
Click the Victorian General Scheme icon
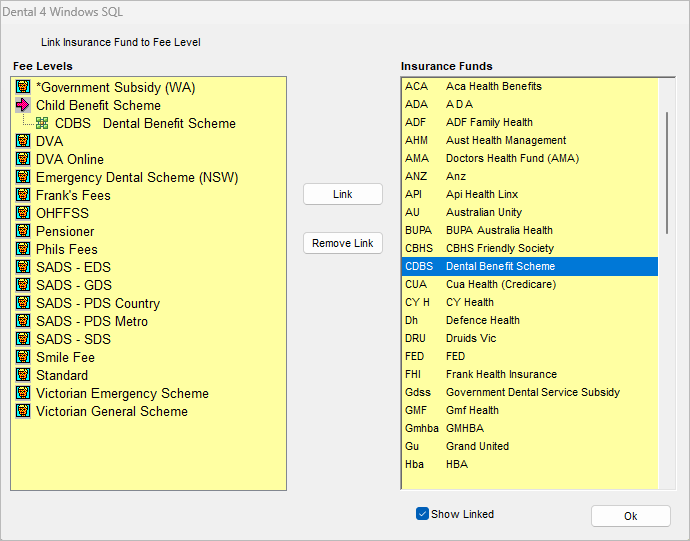point(23,411)
